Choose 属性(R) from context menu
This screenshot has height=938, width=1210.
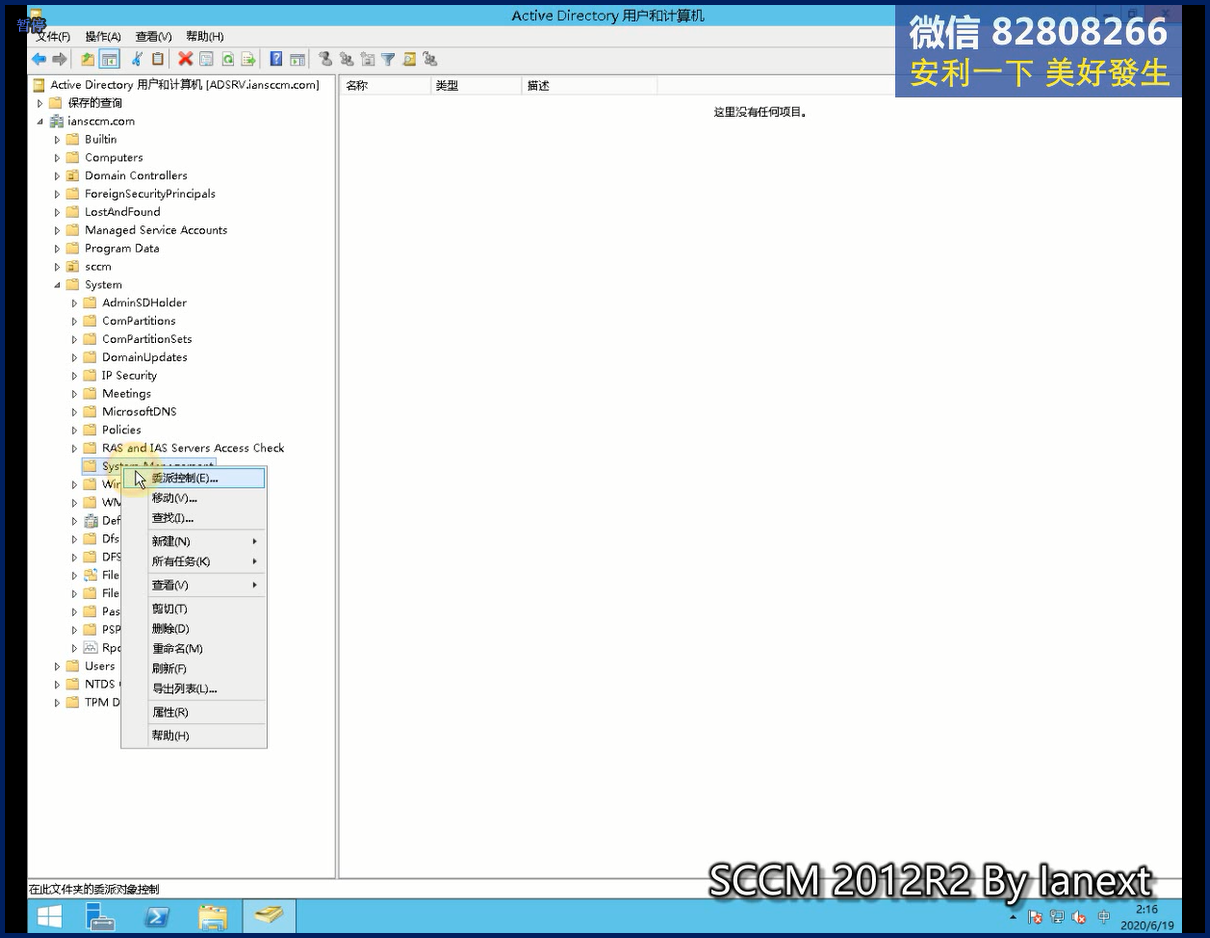[194, 712]
